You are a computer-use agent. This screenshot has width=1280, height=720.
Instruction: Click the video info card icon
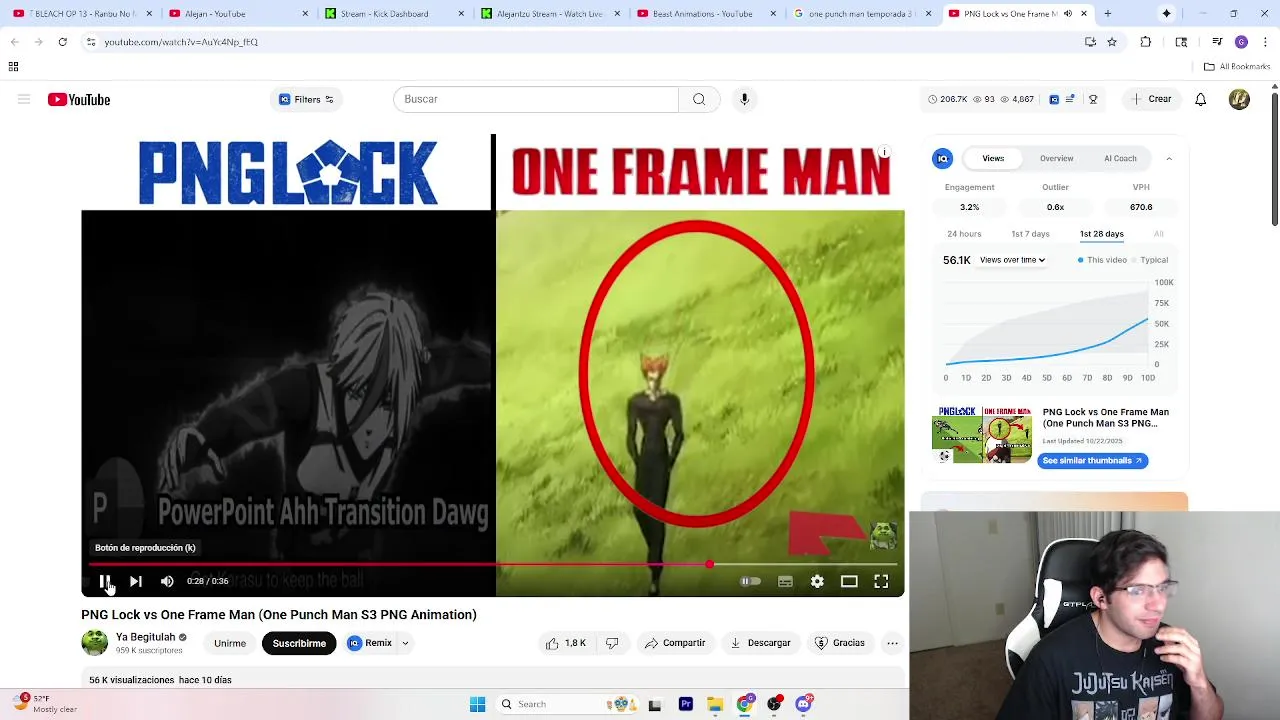click(x=884, y=153)
